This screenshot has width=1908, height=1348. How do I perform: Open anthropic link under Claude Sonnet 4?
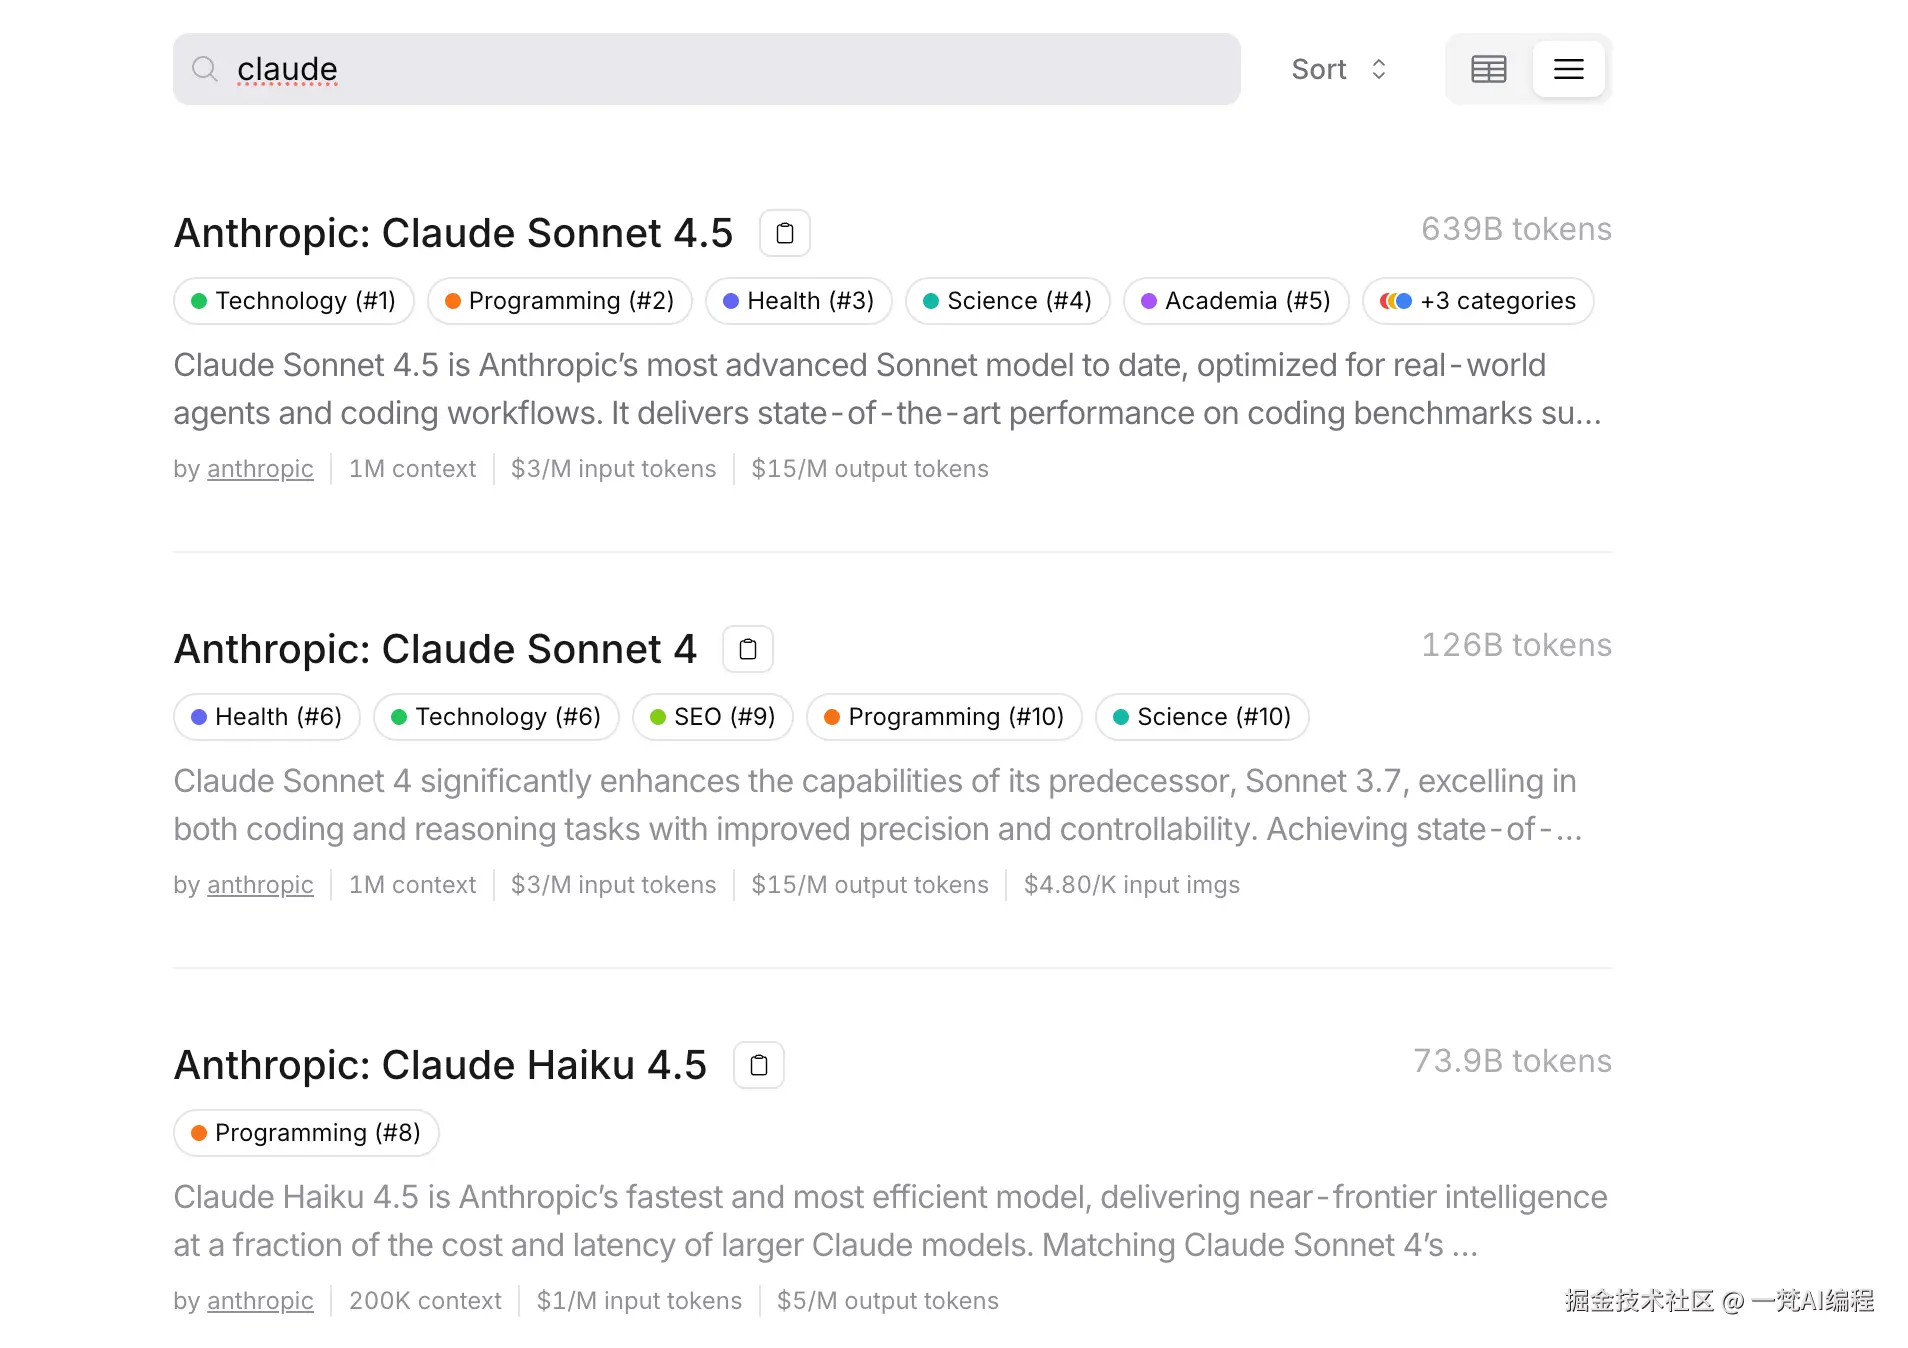pyautogui.click(x=260, y=885)
